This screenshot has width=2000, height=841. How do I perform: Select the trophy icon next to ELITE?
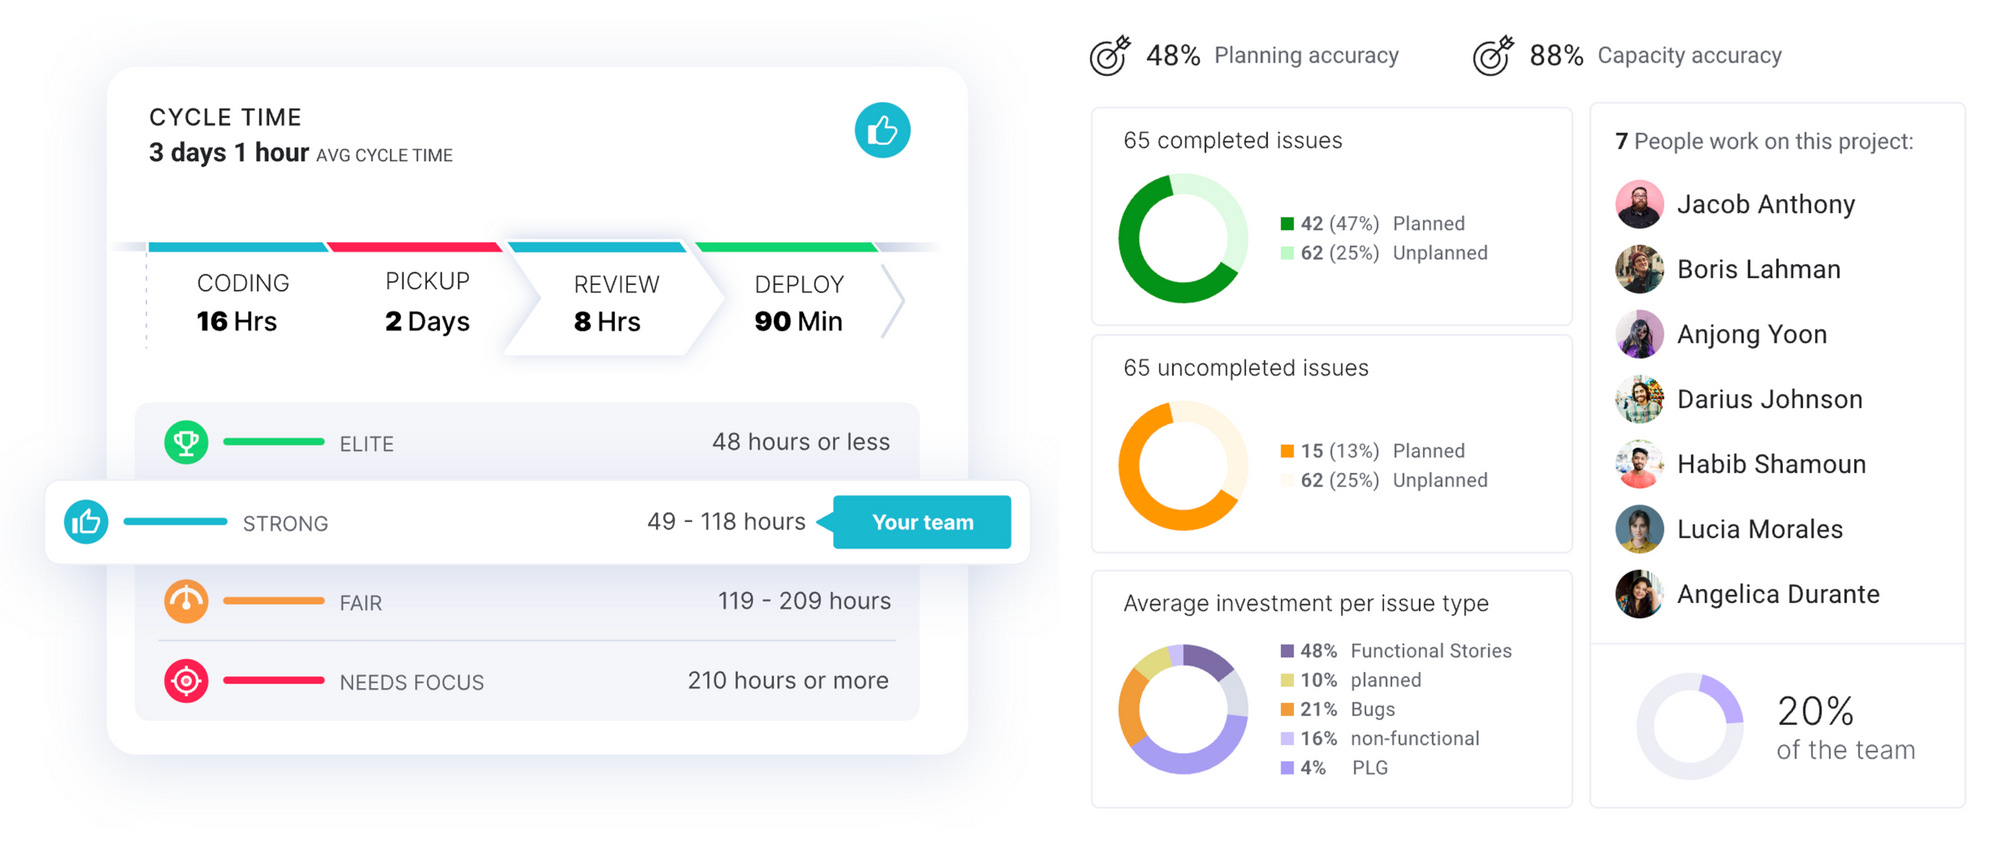(186, 441)
